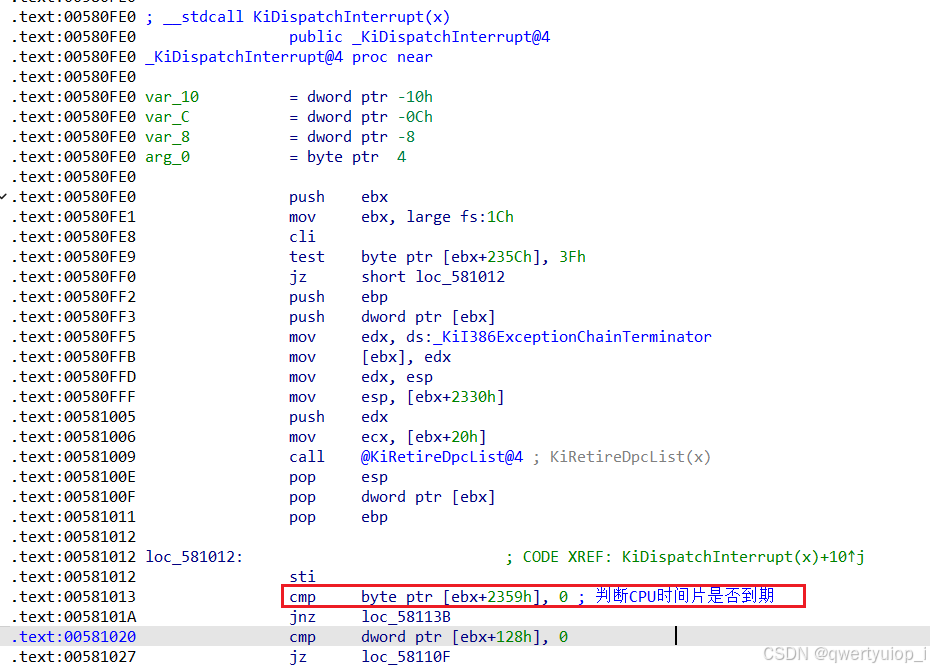Click the pop esp instruction
The height and width of the screenshot is (669, 930).
pyautogui.click(x=338, y=477)
